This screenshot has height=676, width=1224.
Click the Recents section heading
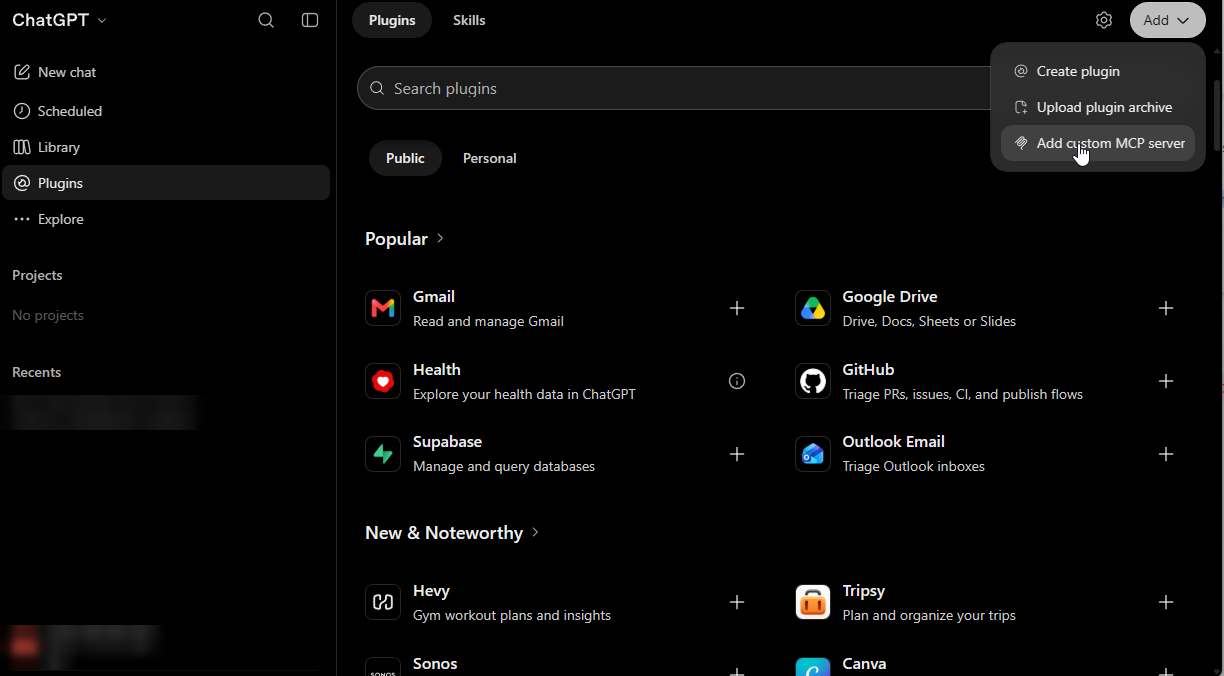click(x=36, y=372)
